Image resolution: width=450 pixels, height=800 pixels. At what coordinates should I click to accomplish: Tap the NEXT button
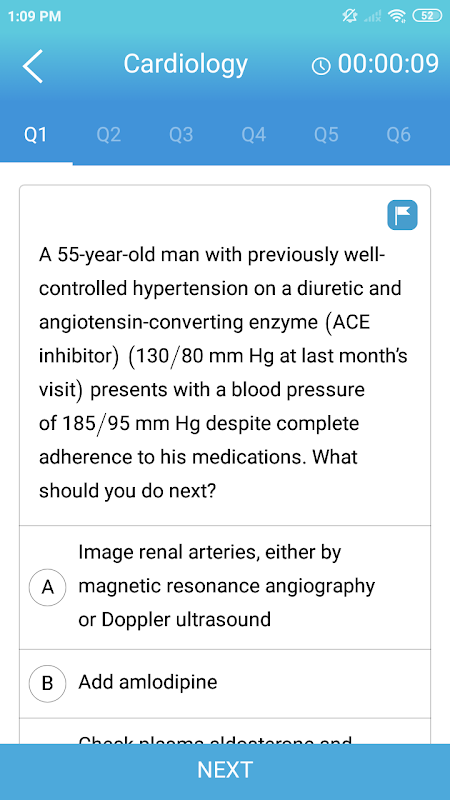[225, 770]
